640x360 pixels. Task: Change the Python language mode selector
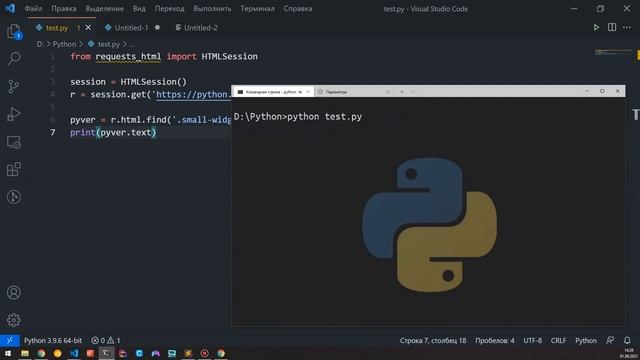(x=586, y=340)
